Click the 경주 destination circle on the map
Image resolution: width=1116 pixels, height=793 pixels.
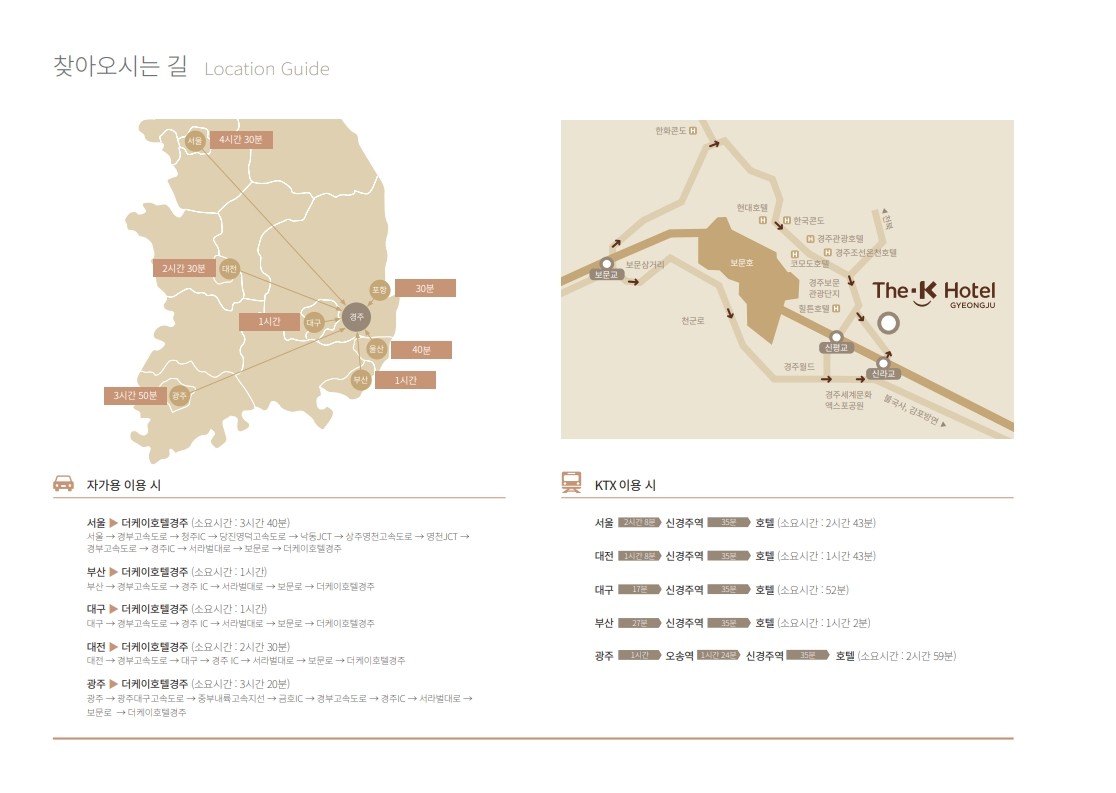coord(357,317)
